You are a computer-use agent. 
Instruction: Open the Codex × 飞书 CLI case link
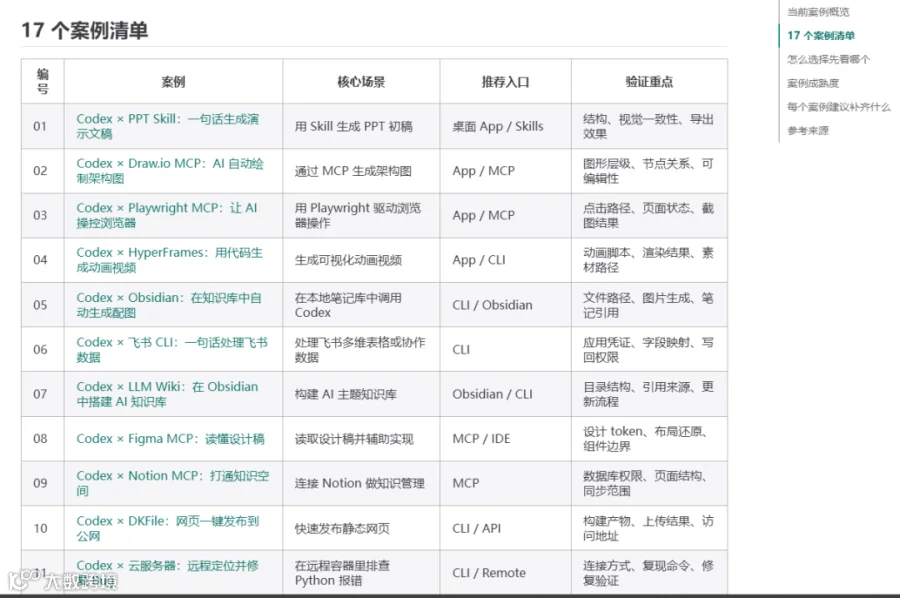(x=172, y=350)
